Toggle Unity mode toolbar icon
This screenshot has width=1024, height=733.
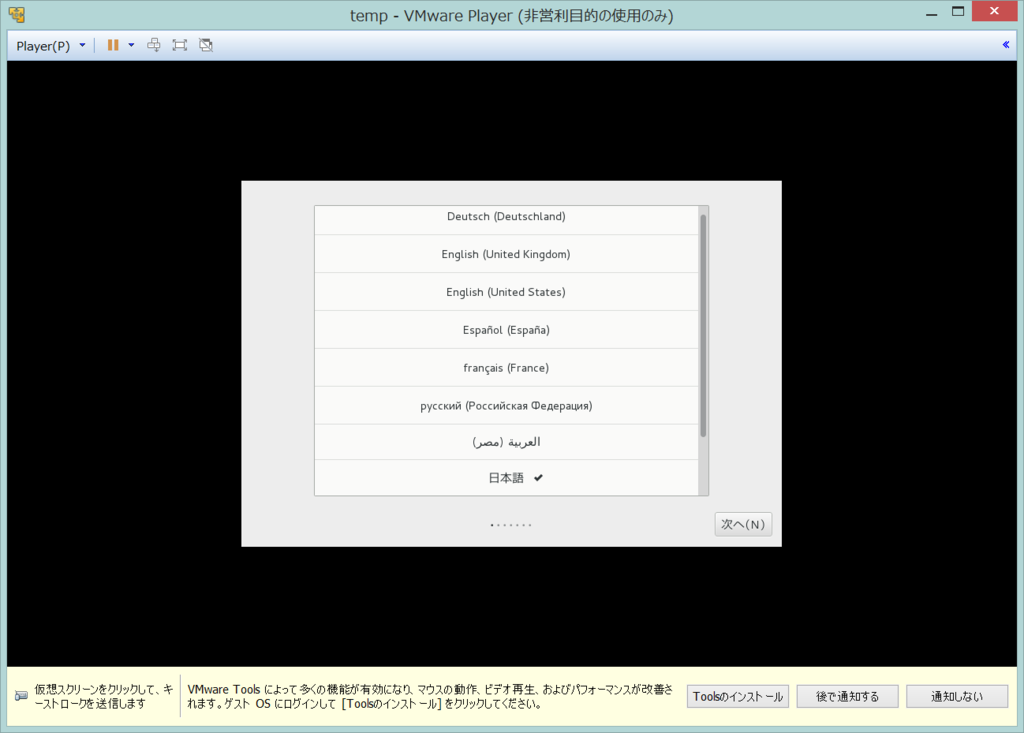tap(206, 45)
